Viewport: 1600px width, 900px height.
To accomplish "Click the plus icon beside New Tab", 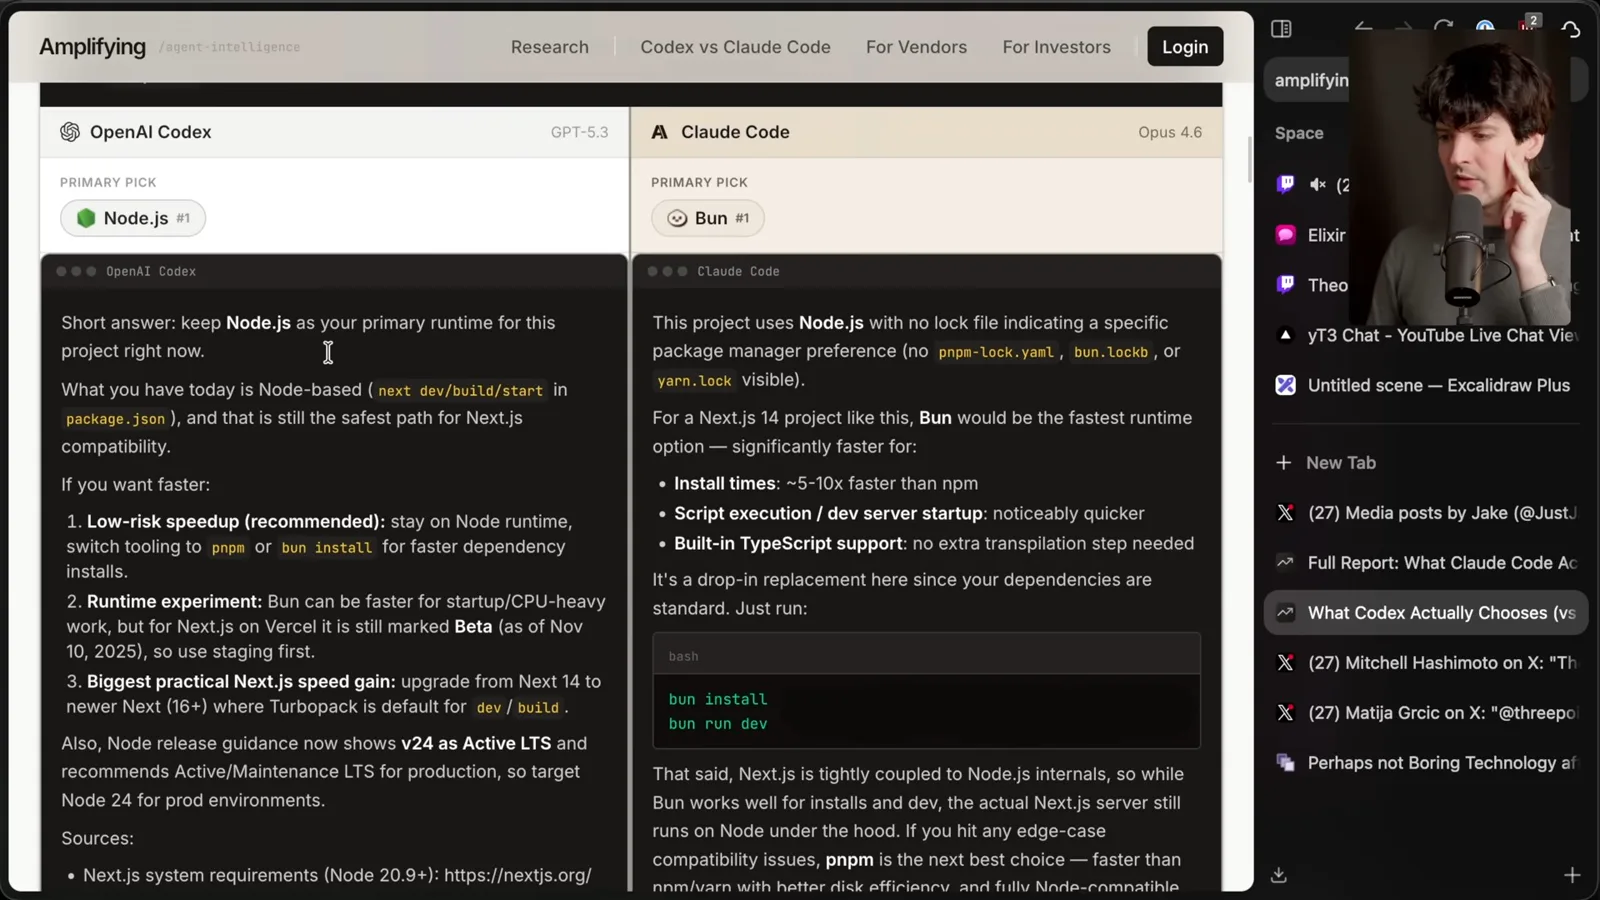I will tap(1284, 463).
